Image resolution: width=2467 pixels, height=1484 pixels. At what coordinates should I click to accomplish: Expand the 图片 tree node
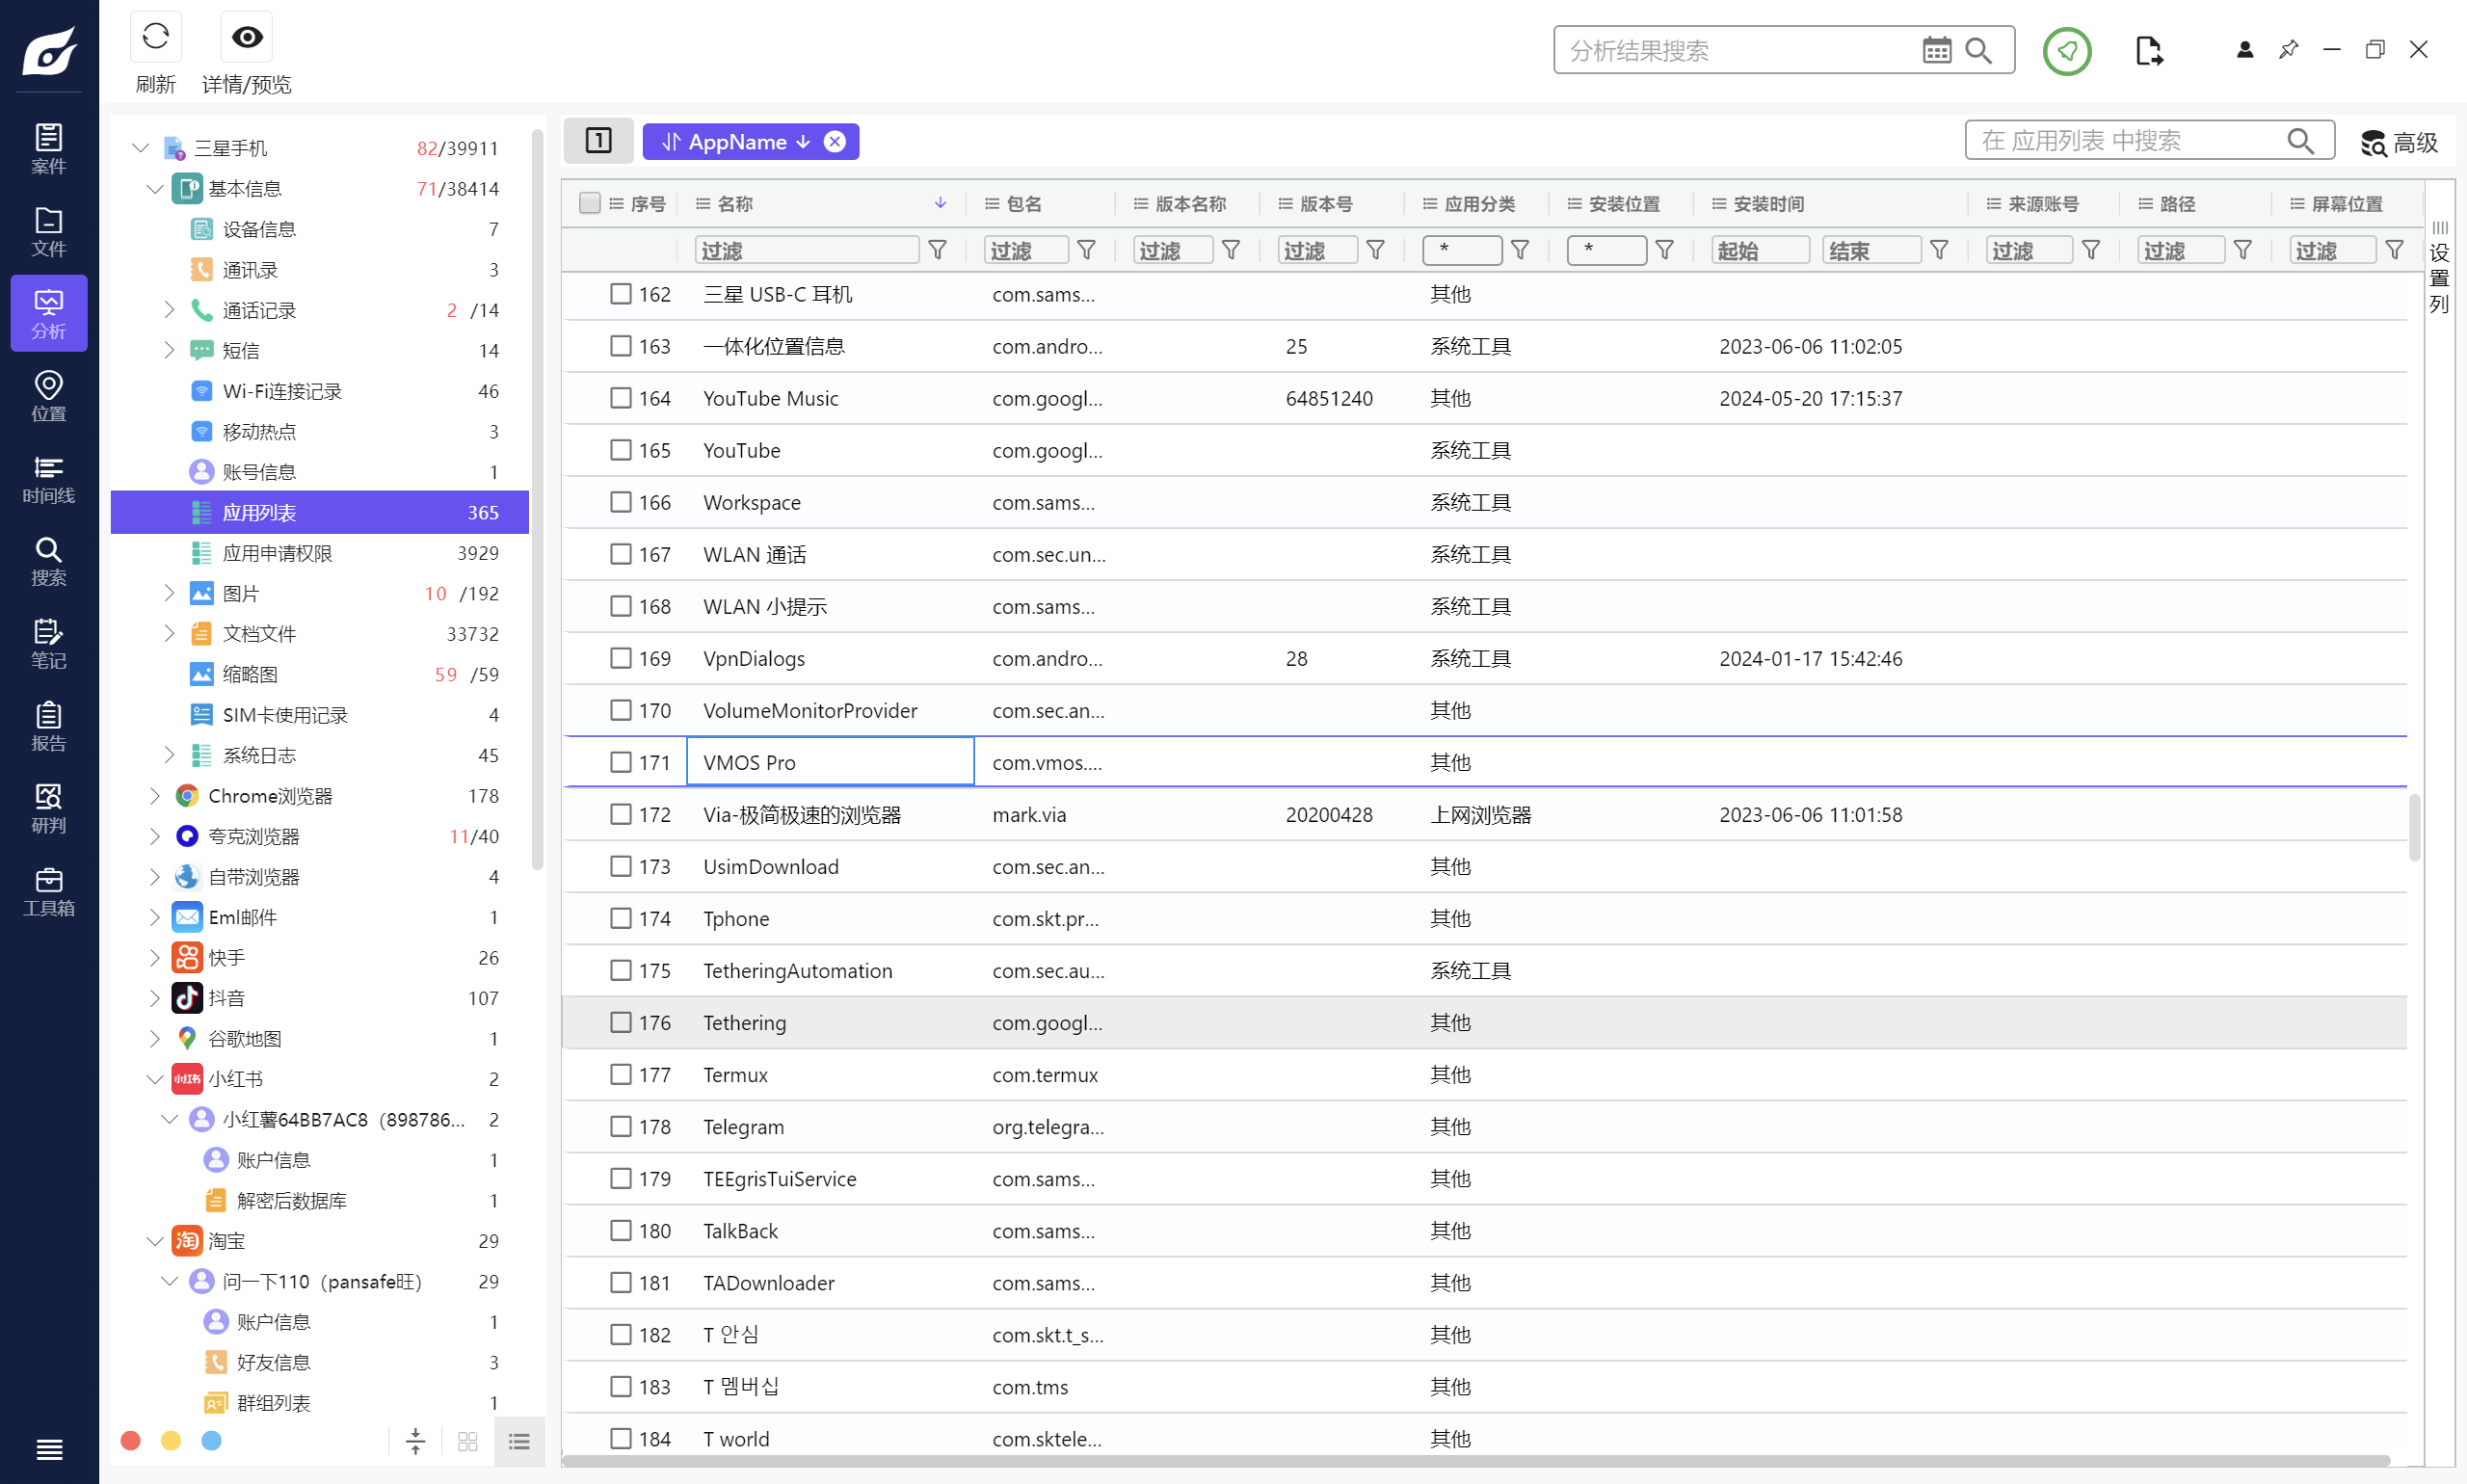(x=169, y=593)
